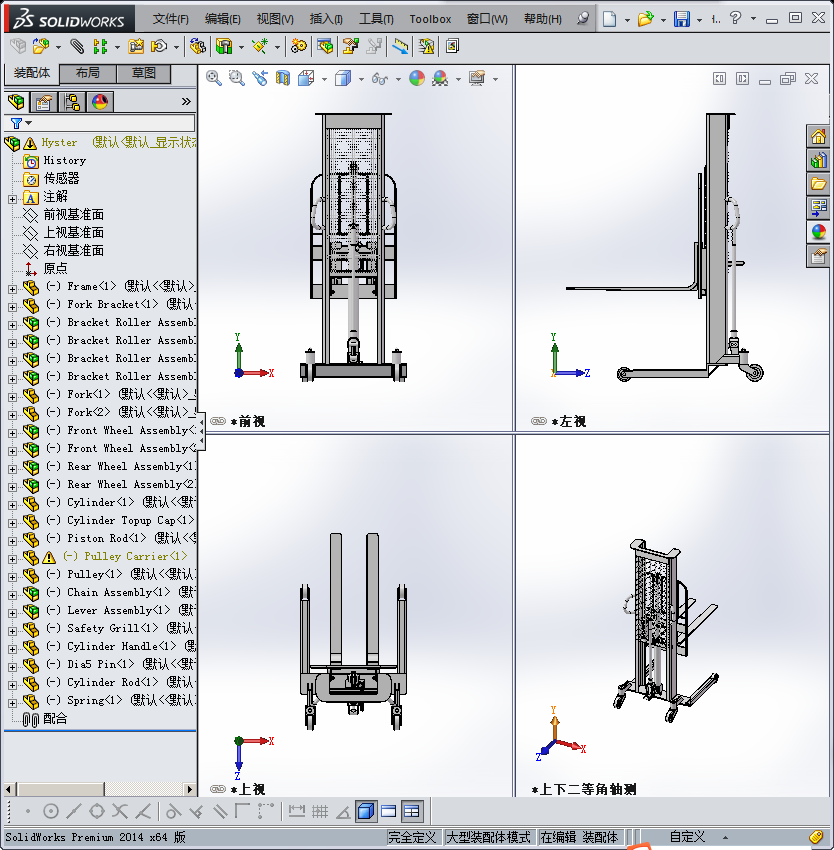The image size is (834, 850).
Task: Toggle the link views icon for 上视
Action: pyautogui.click(x=218, y=789)
